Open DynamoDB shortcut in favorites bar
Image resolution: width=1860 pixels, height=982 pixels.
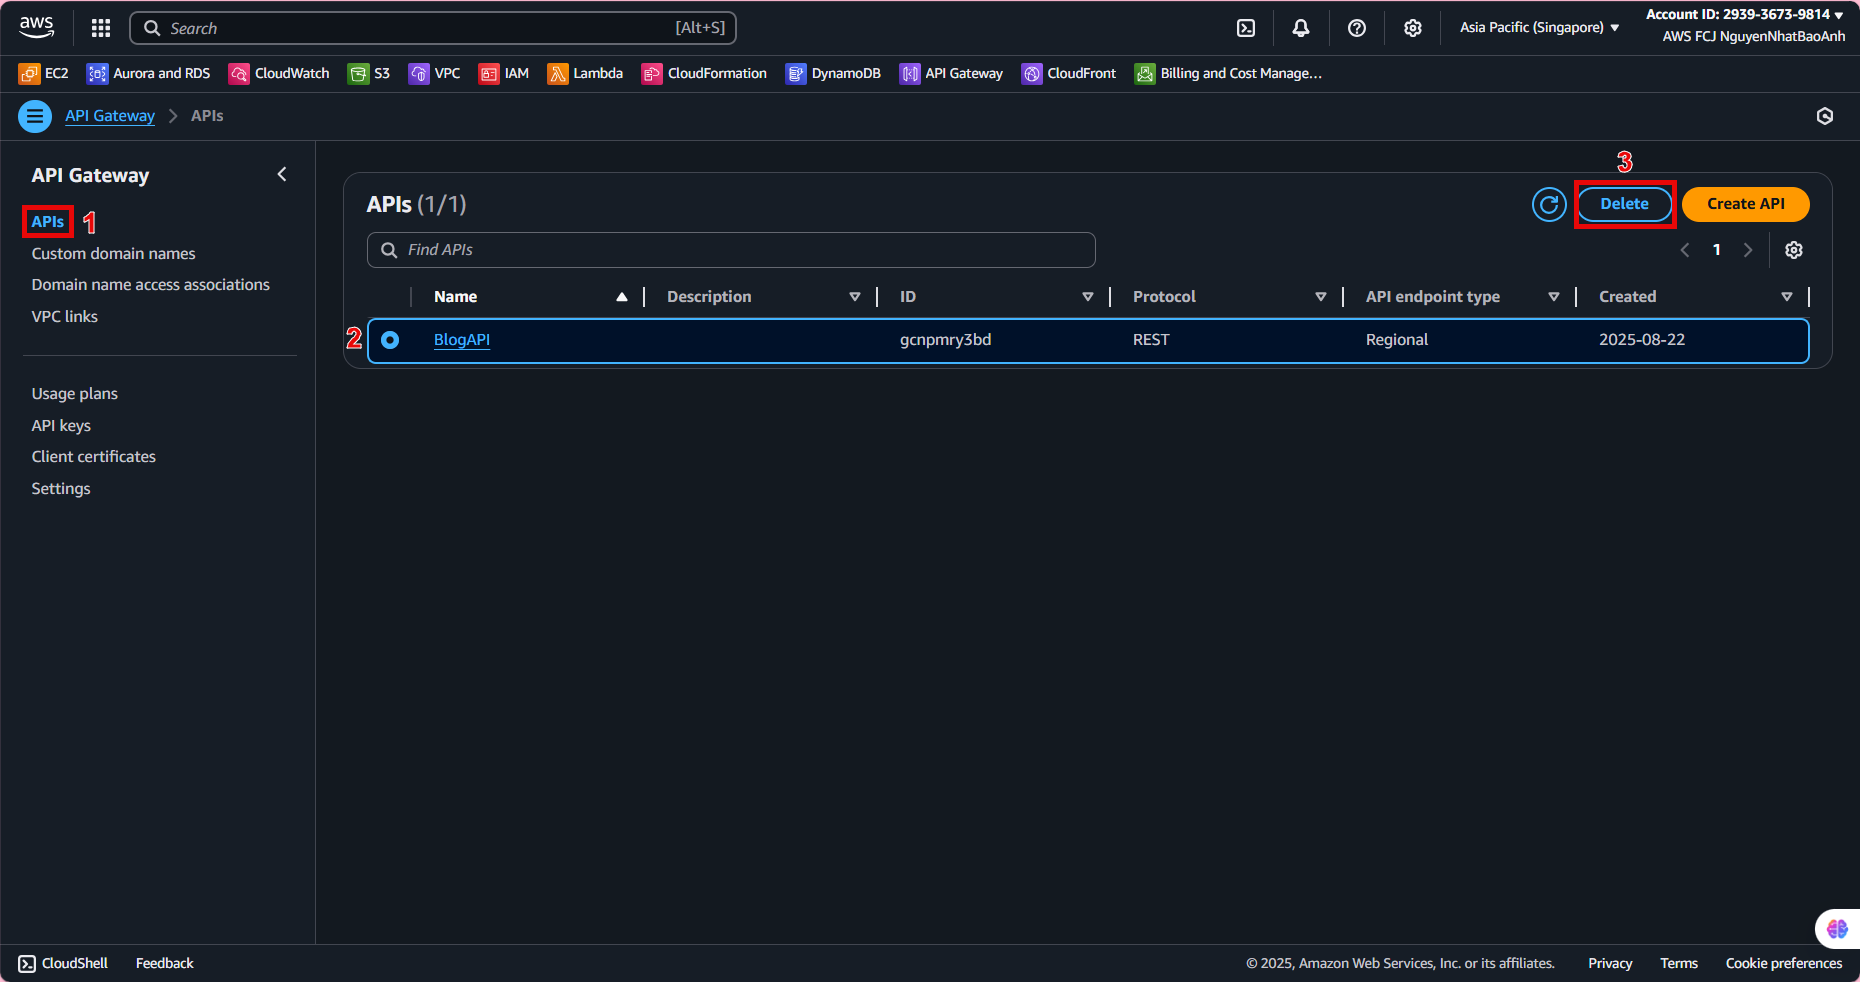tap(833, 73)
